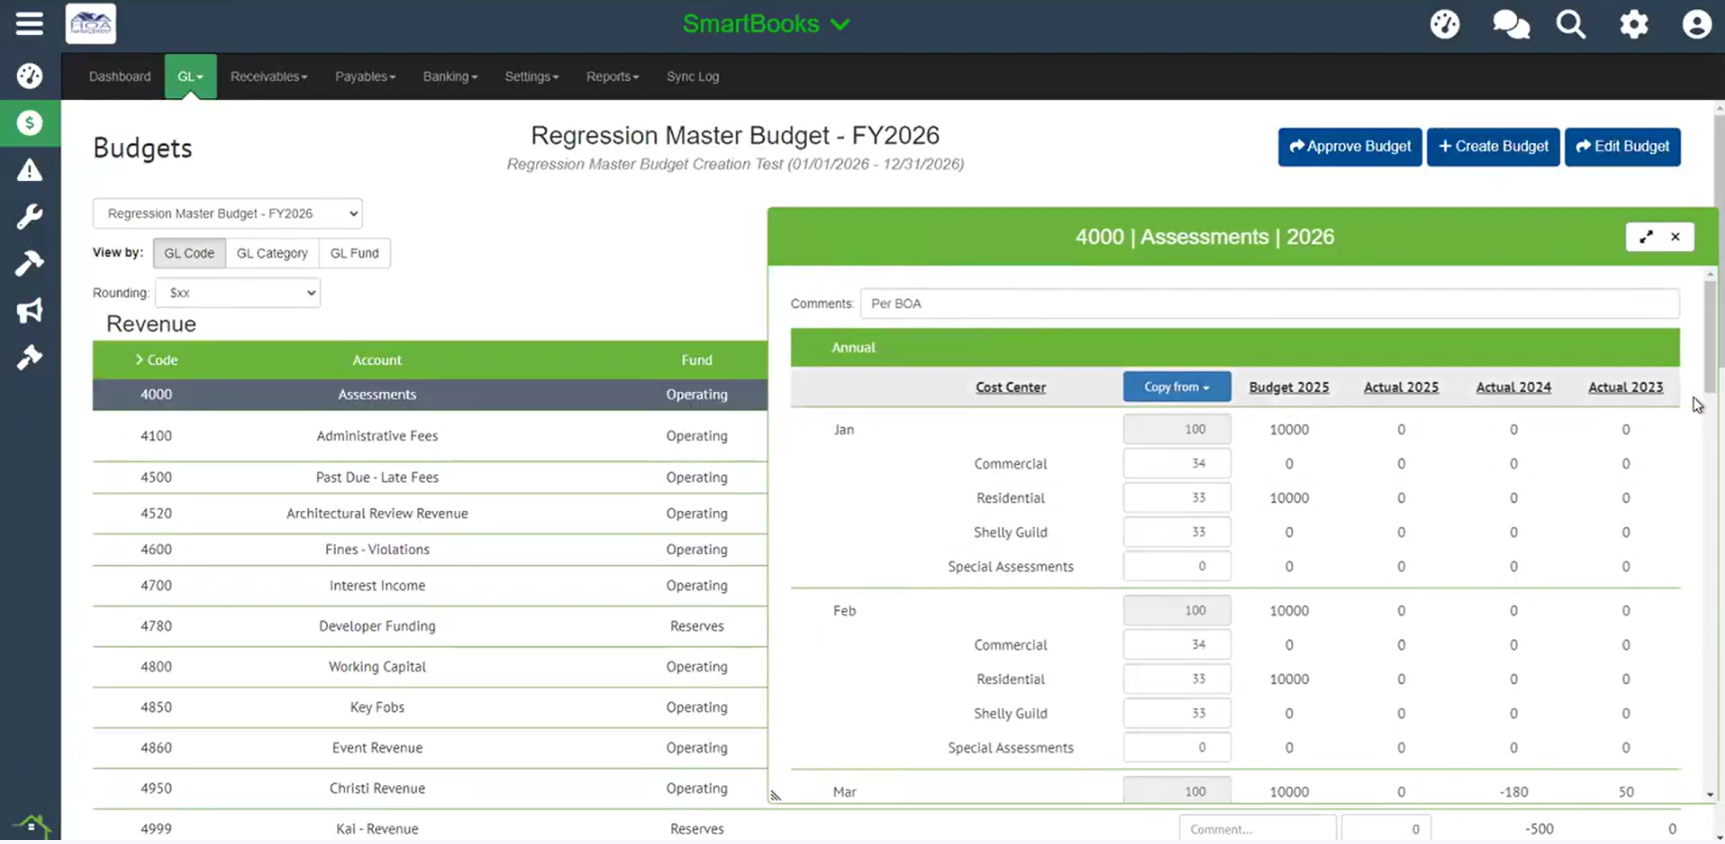The height and width of the screenshot is (844, 1725).
Task: Open the settings gear icon
Action: (1634, 24)
